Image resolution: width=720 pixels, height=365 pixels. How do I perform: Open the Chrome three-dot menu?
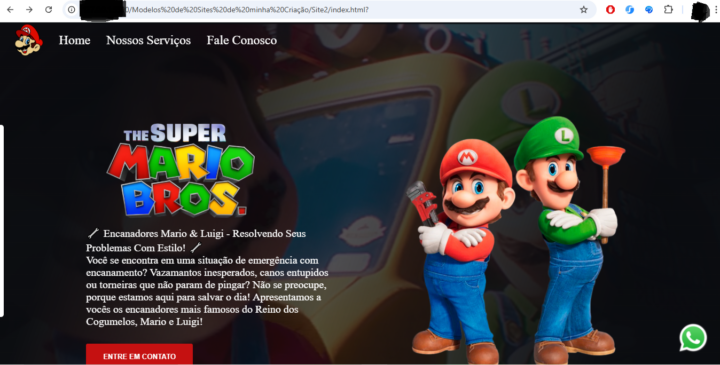click(716, 10)
